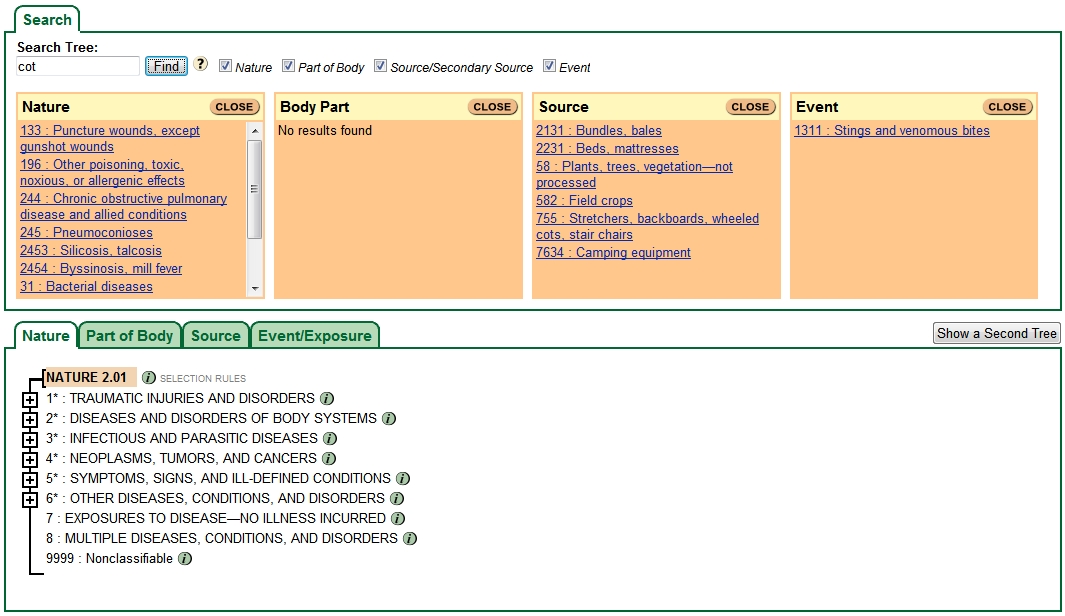Open the Event/Exposure tab
The width and height of the screenshot is (1065, 616).
point(314,336)
